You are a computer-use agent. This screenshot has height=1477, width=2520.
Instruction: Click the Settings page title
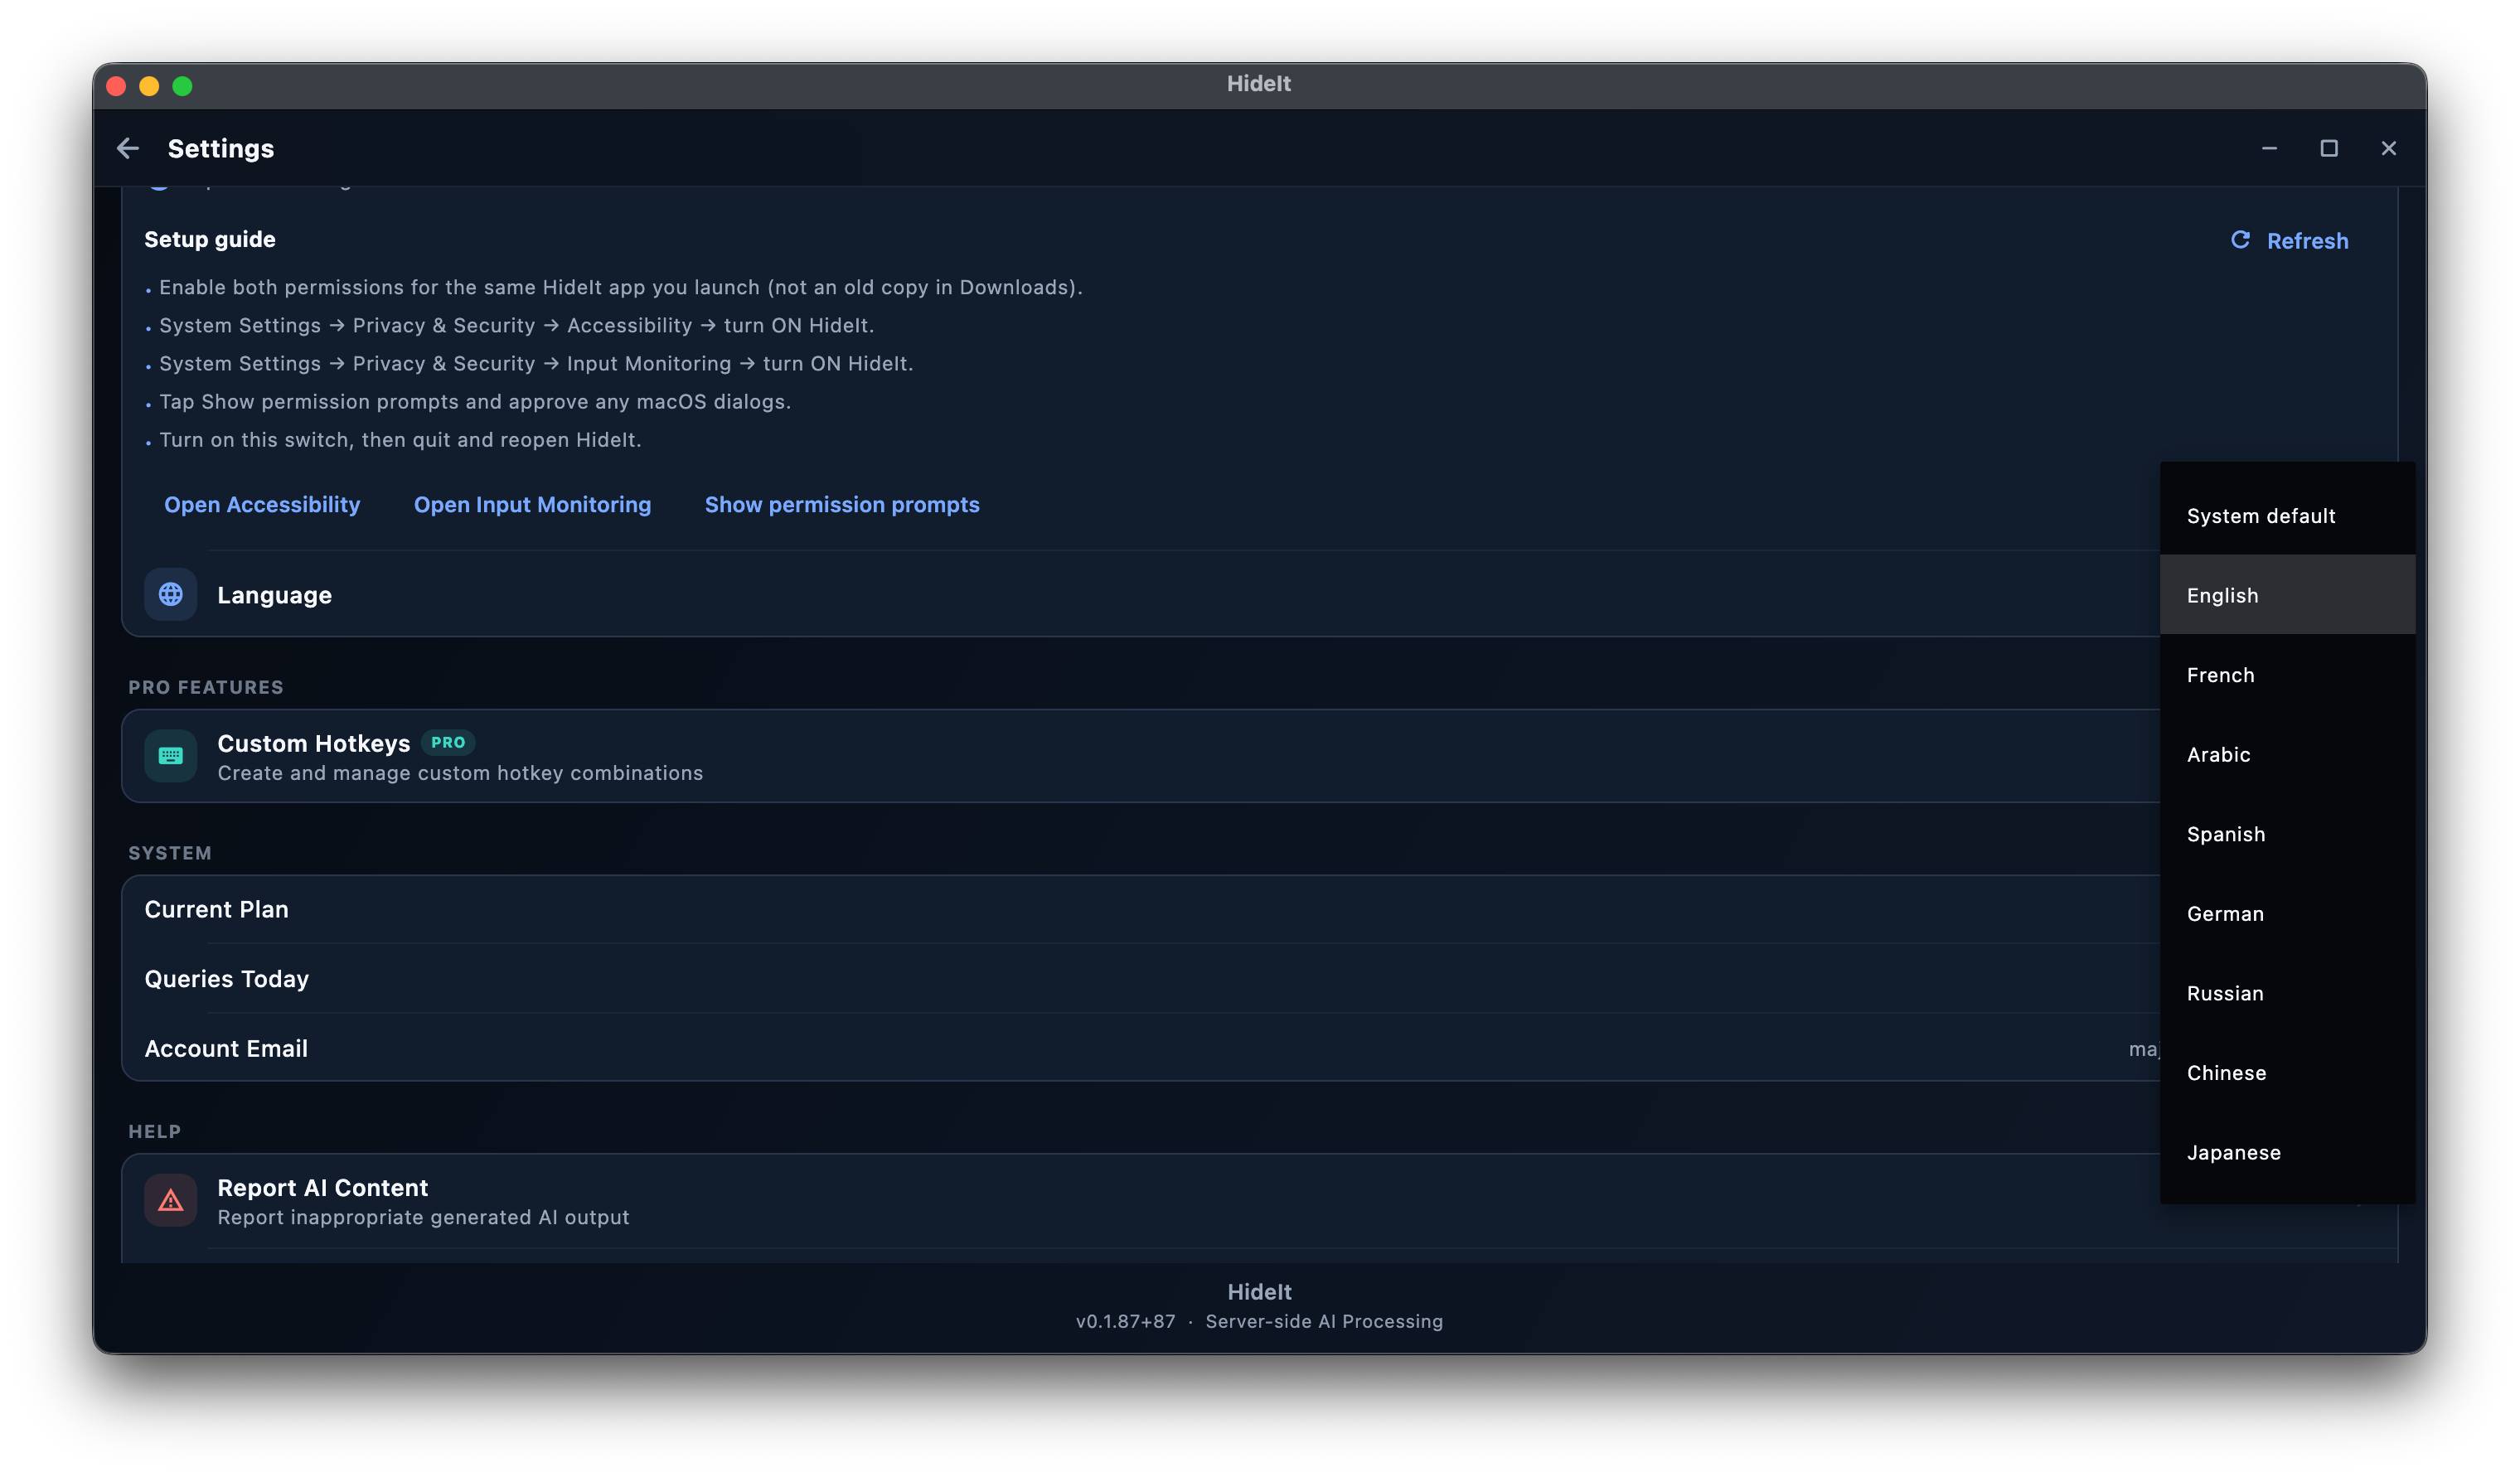[x=221, y=148]
